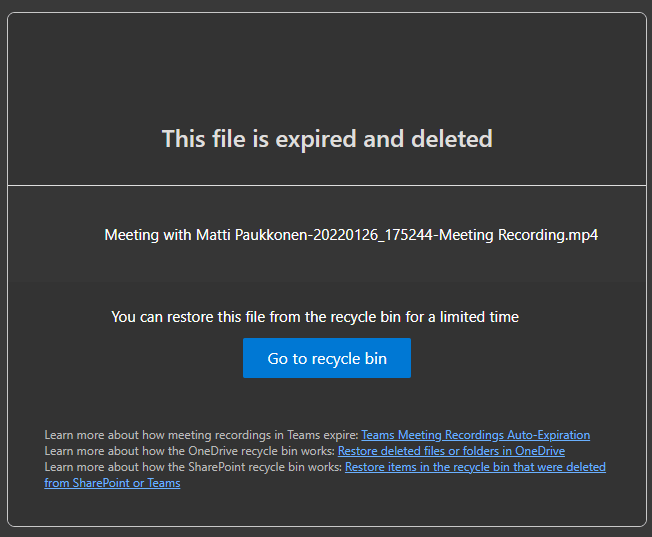Click the 'You can restore this file' message

click(x=315, y=317)
